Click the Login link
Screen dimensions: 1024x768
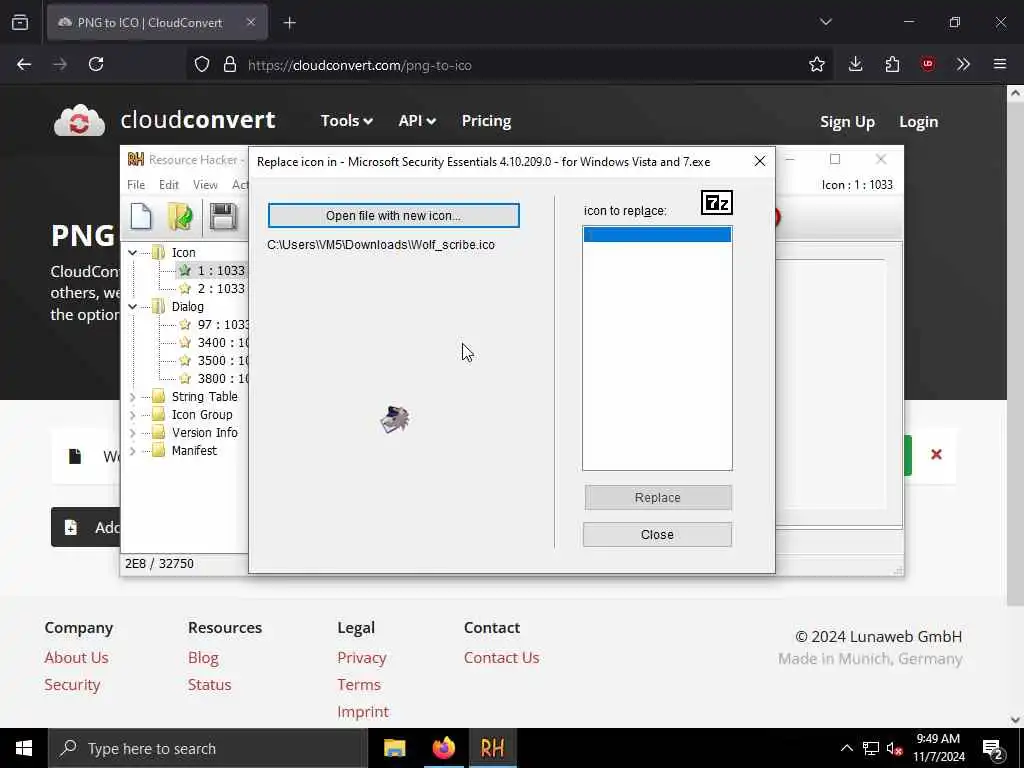click(918, 122)
